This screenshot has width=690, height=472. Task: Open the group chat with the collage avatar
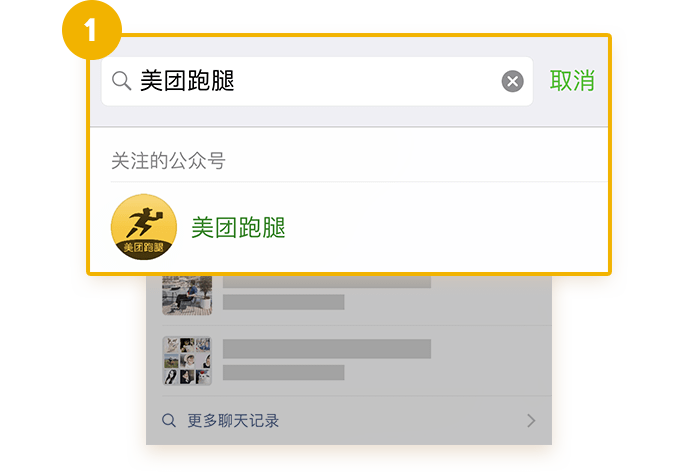pos(187,361)
